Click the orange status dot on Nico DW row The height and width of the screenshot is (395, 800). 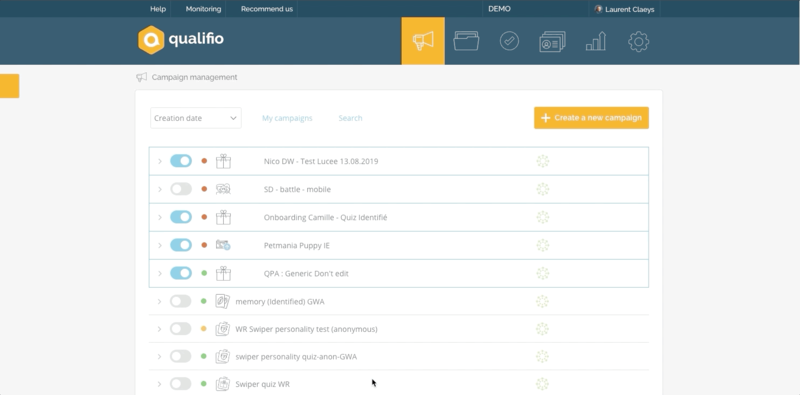coord(204,161)
